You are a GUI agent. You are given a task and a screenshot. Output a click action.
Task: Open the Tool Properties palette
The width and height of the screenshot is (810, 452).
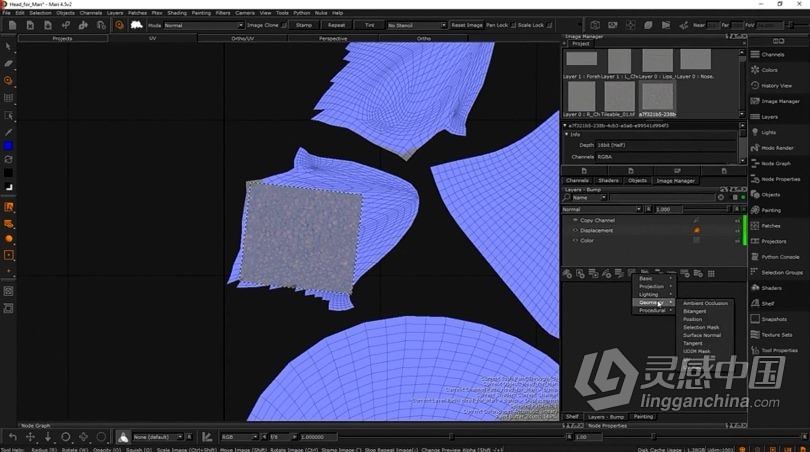point(774,350)
